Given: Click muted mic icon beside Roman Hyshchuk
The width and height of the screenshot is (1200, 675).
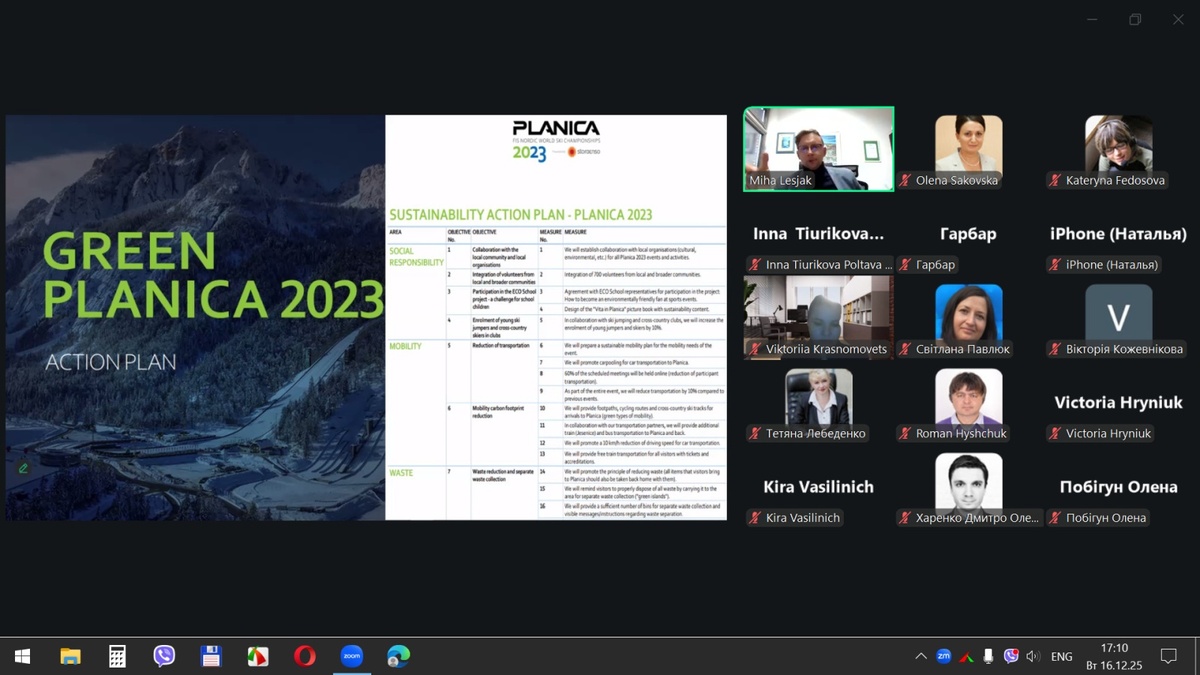Looking at the screenshot, I should (905, 434).
